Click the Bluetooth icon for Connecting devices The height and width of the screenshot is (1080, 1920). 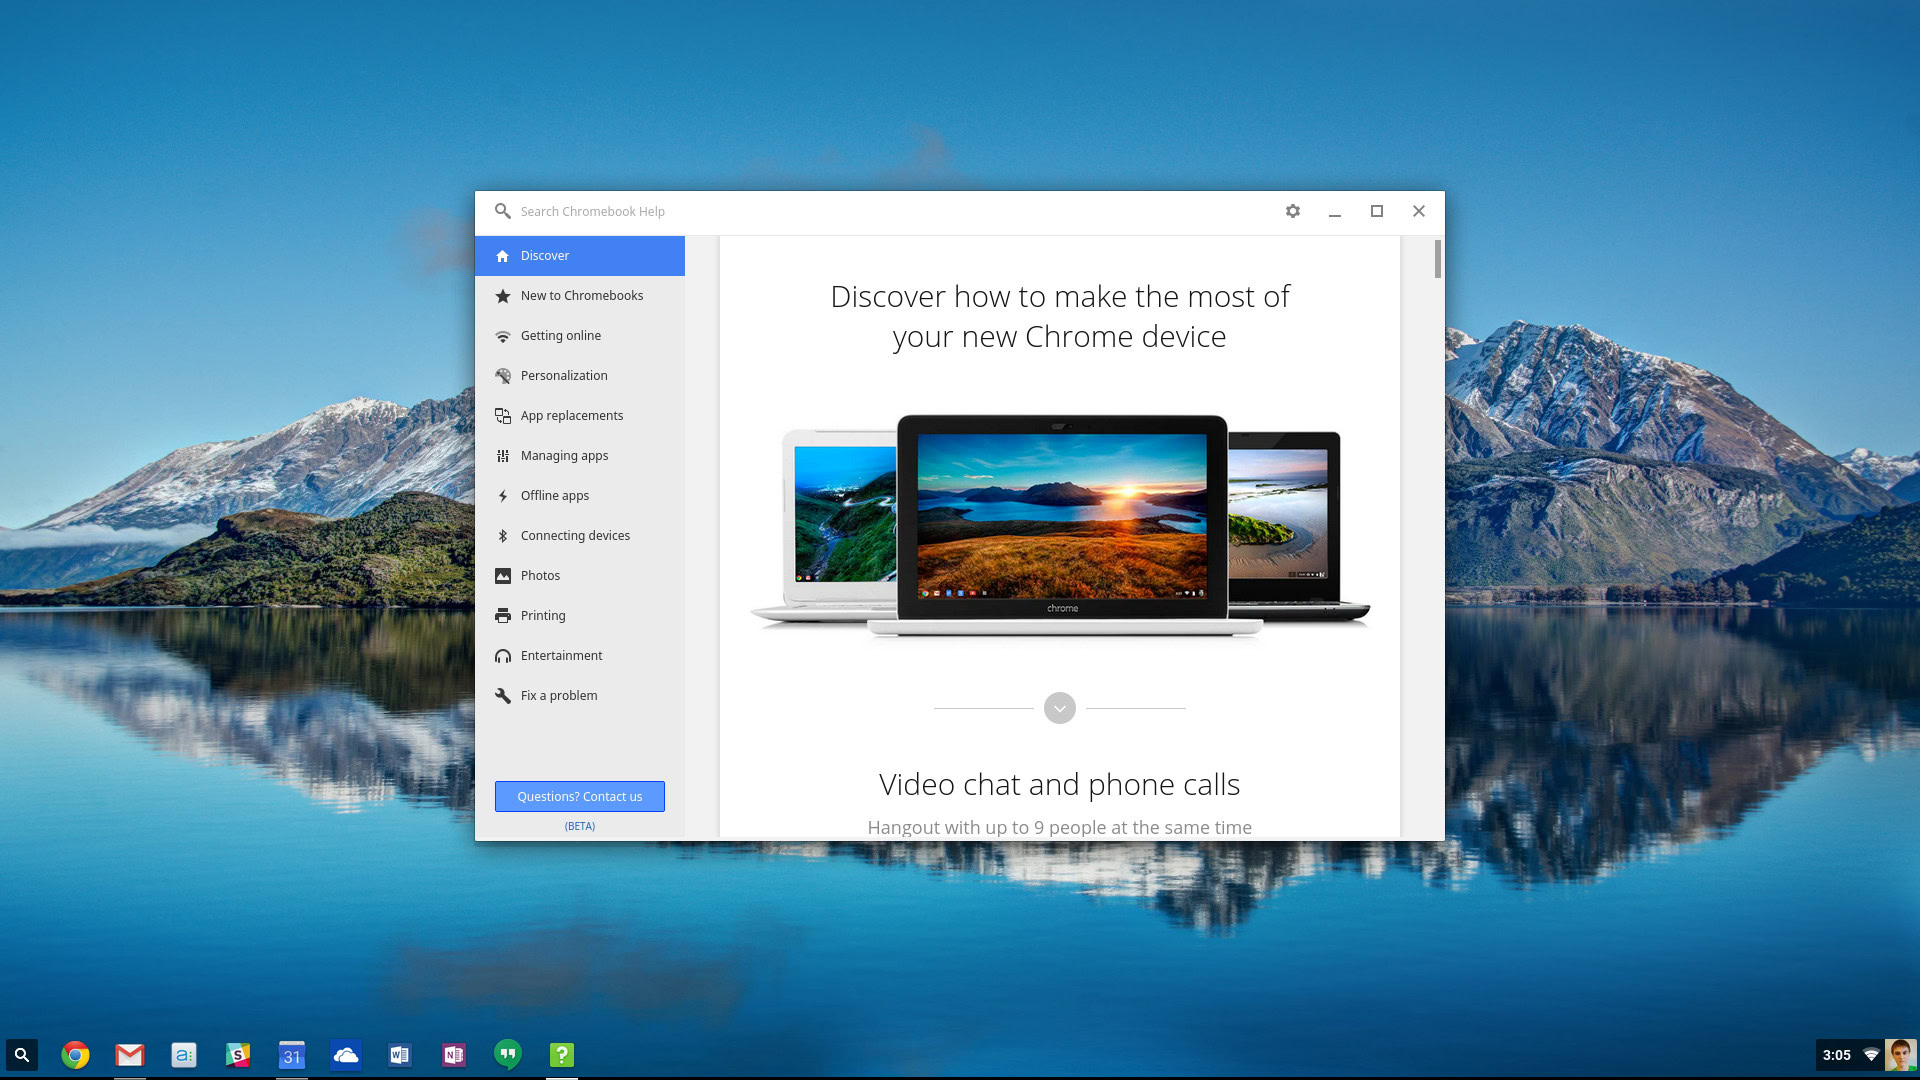(503, 536)
